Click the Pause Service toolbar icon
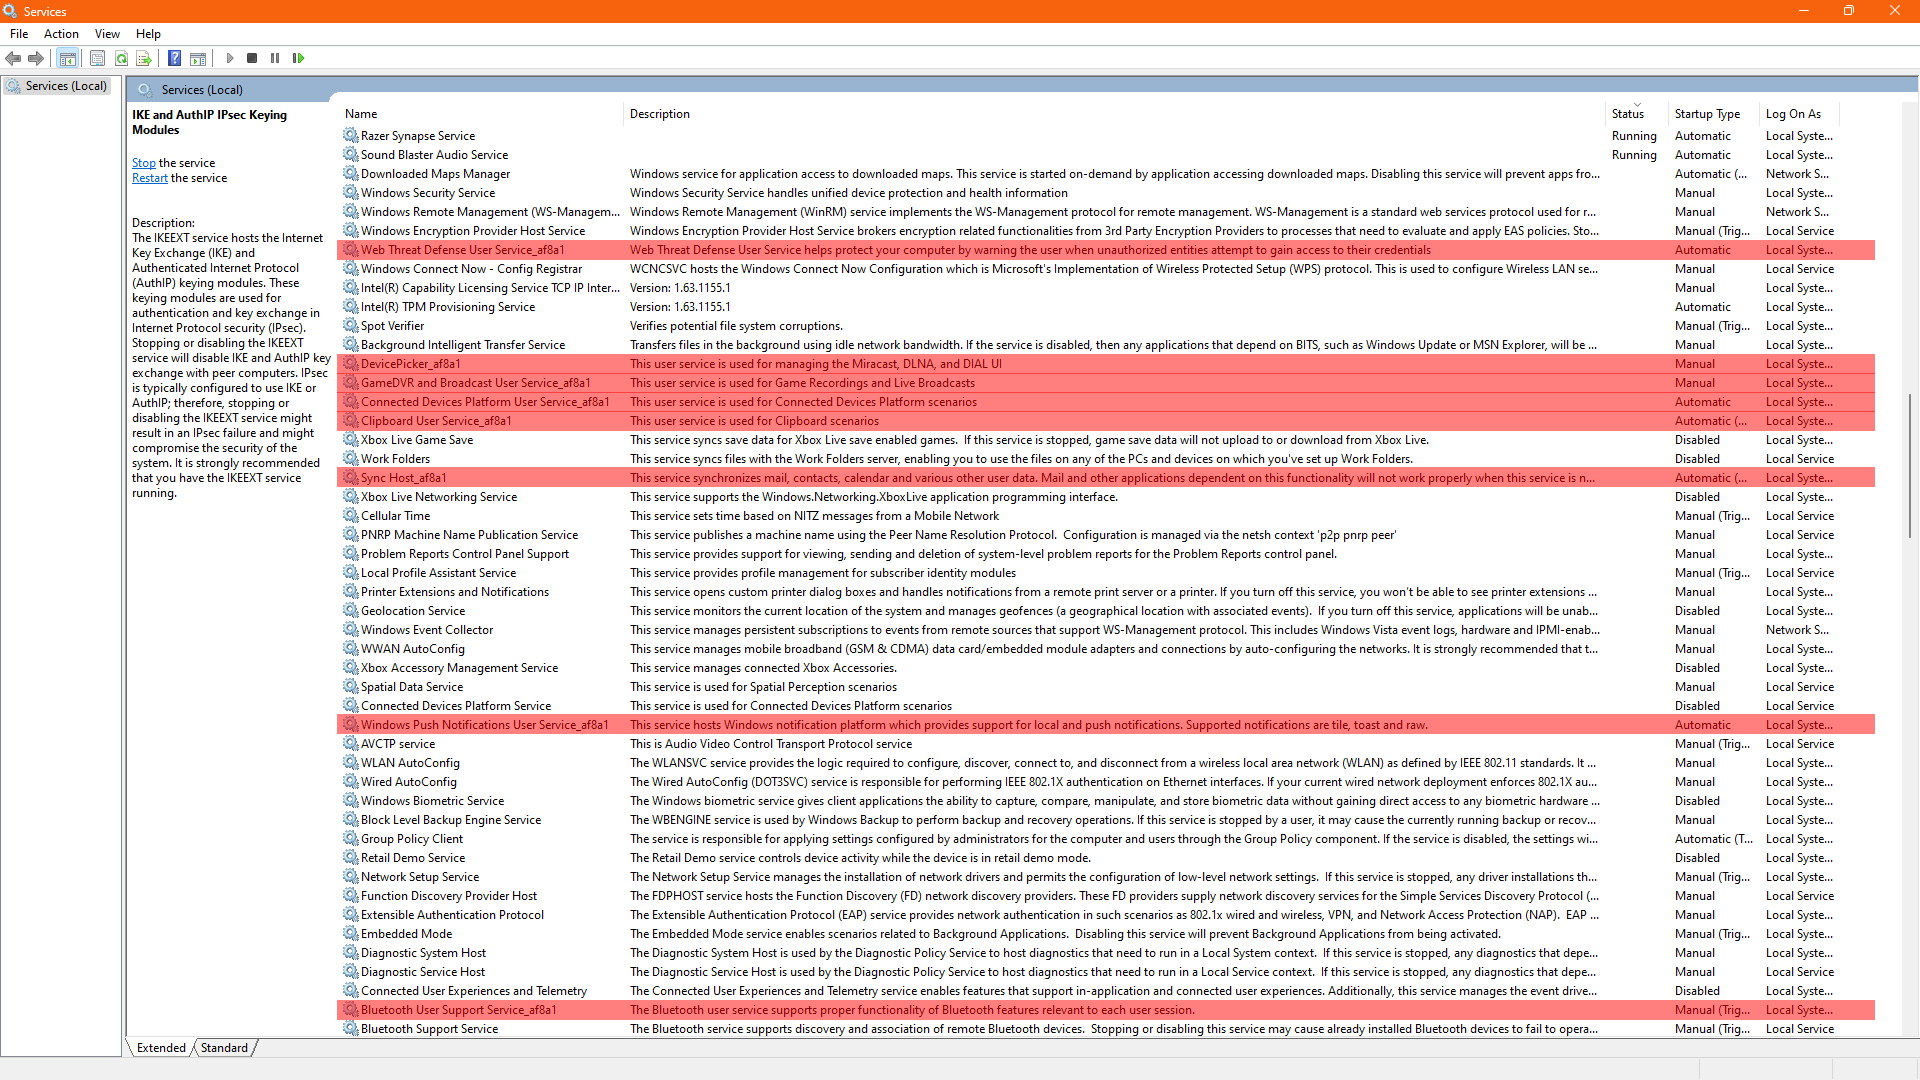 tap(275, 58)
